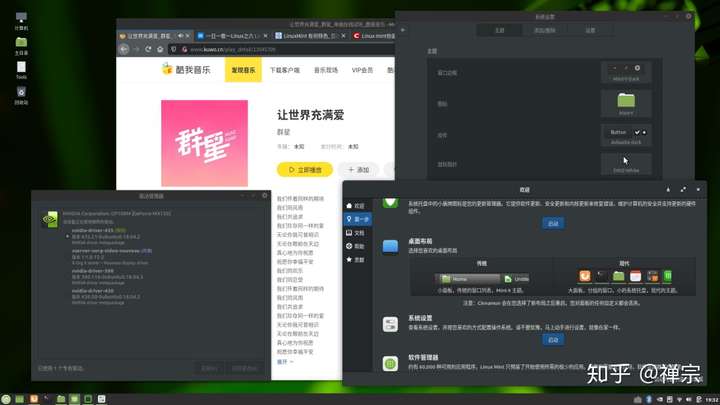The image size is (720, 405).
Task: Close the 一日一歌 browser tab
Action: [x=265, y=36]
